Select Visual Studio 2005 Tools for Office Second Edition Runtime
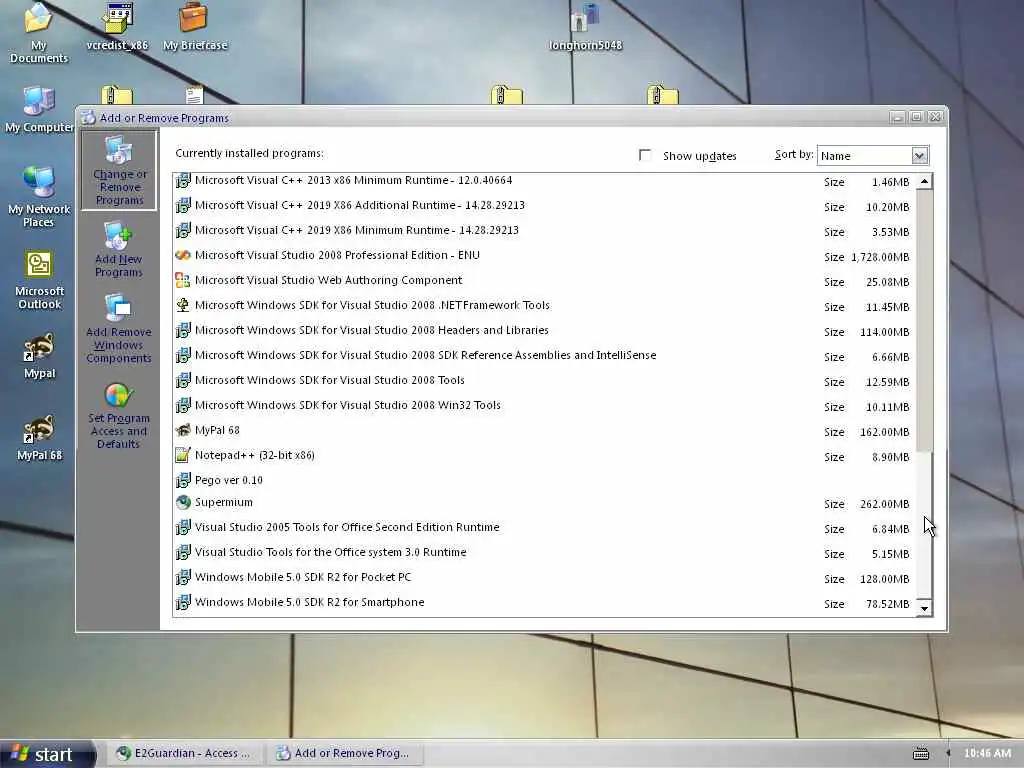This screenshot has width=1024, height=768. coord(543,528)
